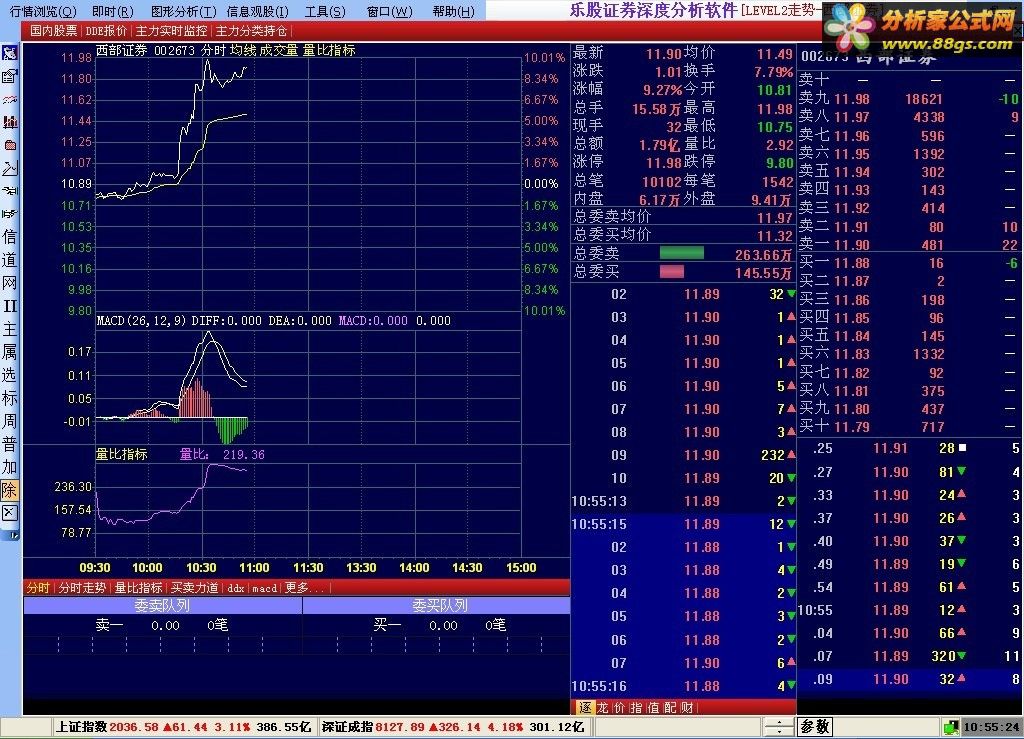The image size is (1024, 739).
Task: Click the red folder icon in sidebar
Action: [x=9, y=145]
